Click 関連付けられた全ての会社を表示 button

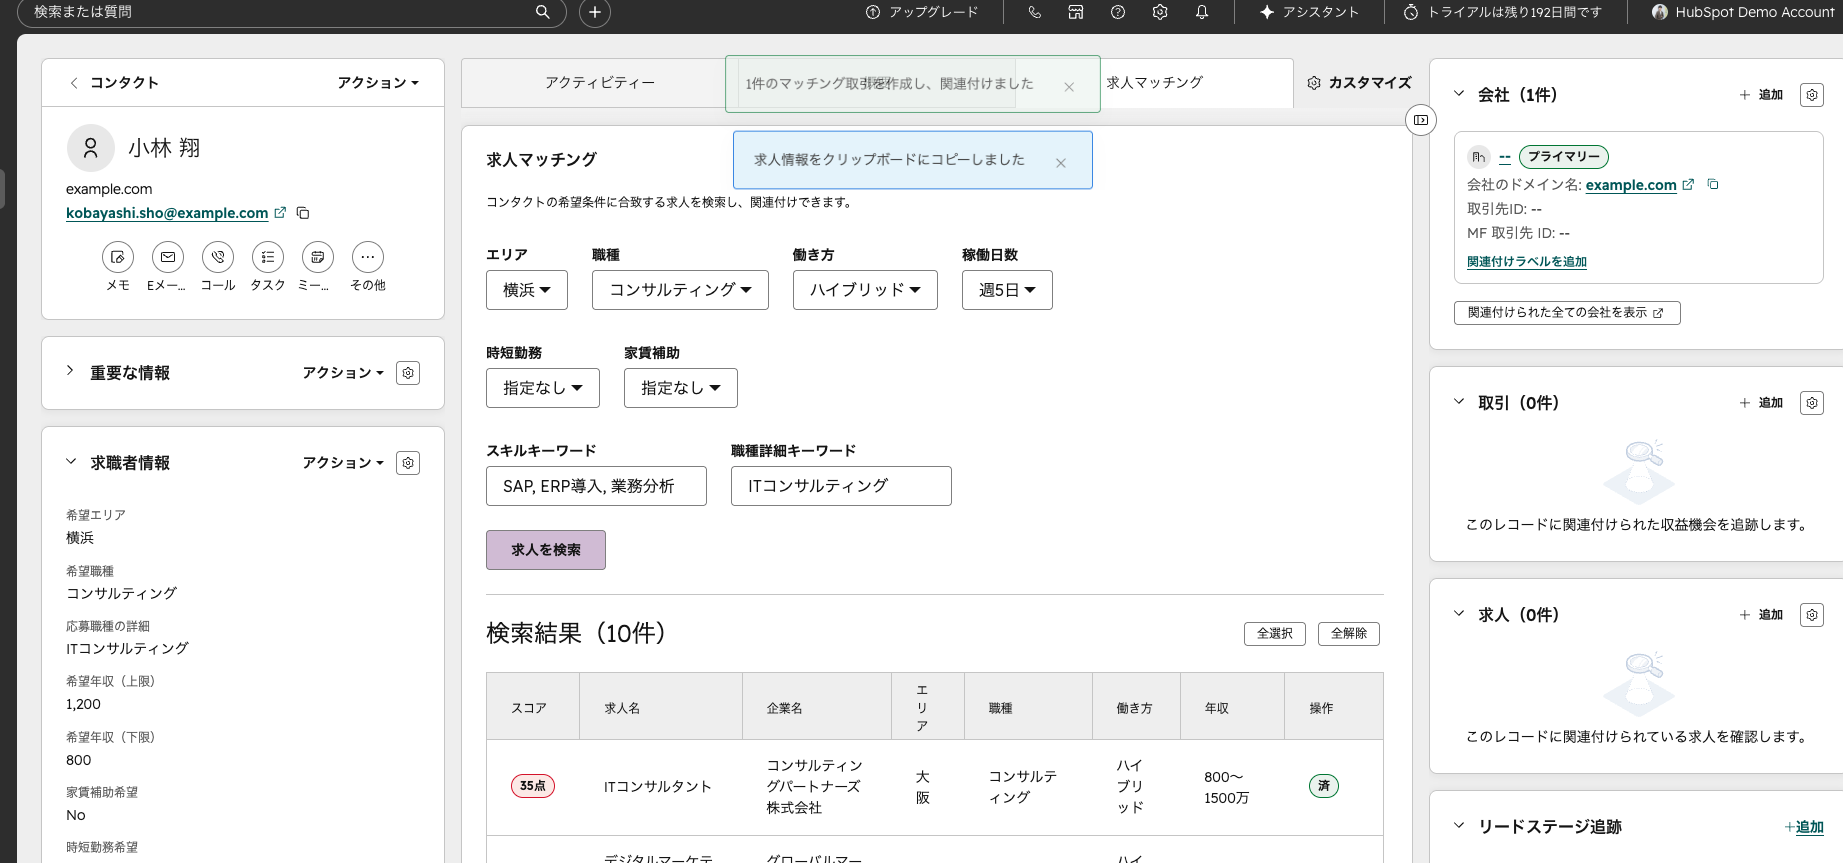pos(1567,313)
